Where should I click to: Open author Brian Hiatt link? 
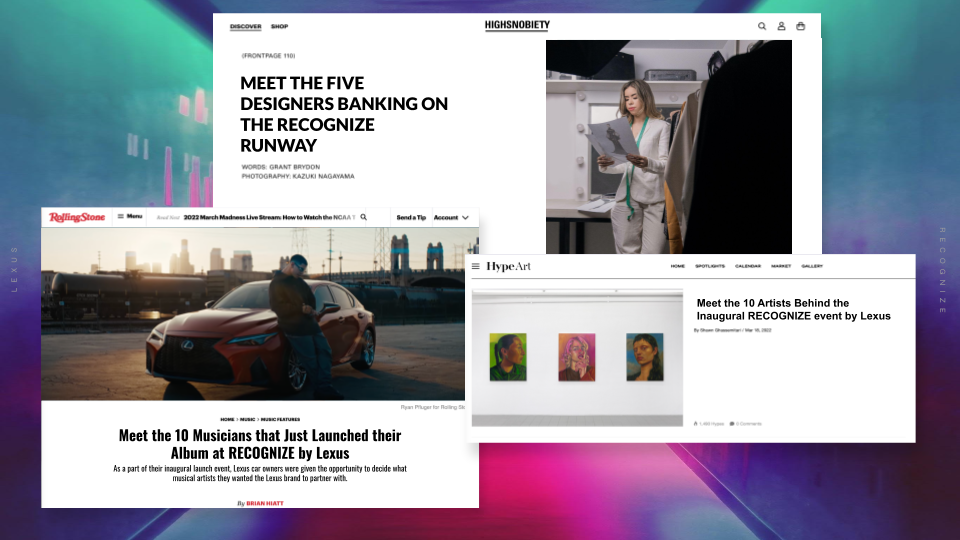(x=264, y=503)
